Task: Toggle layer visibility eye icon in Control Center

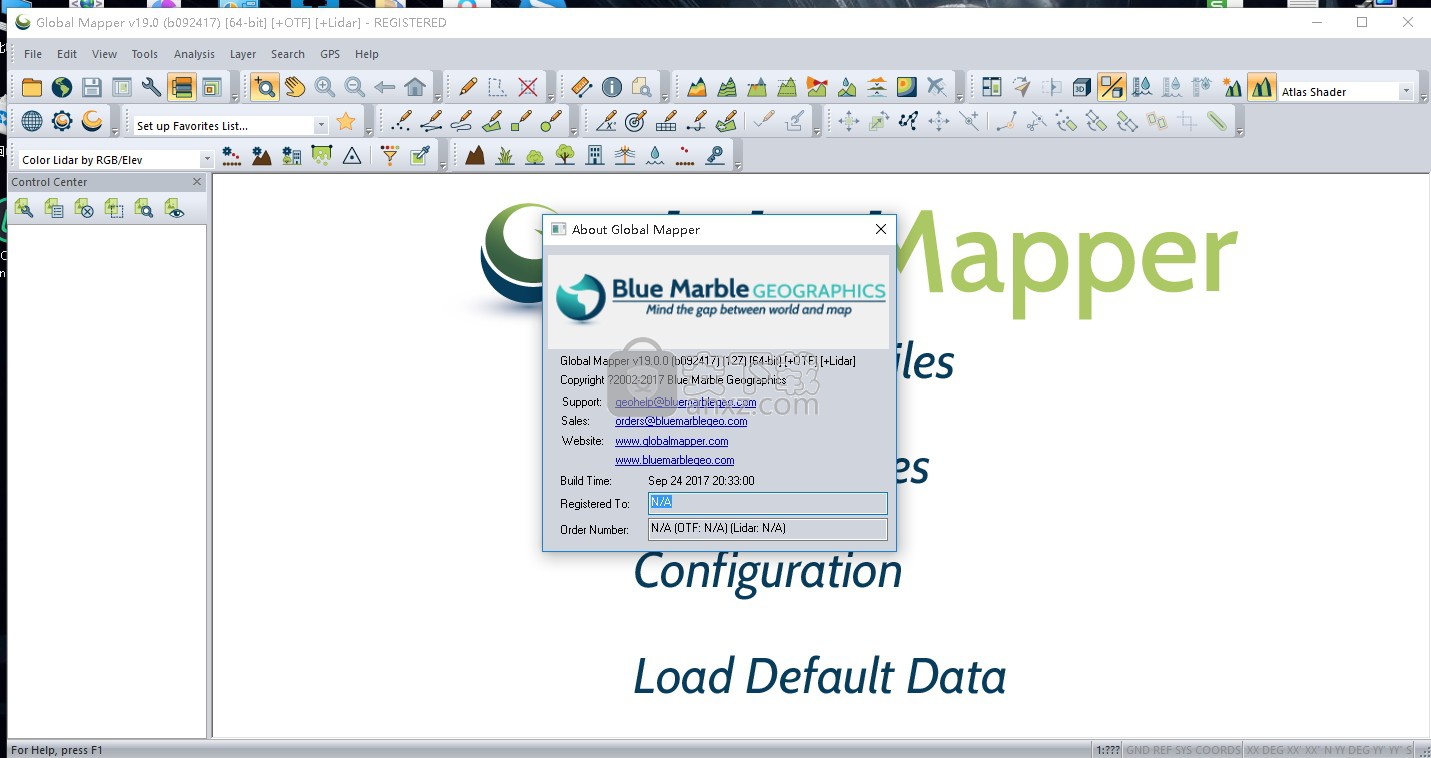Action: (175, 208)
